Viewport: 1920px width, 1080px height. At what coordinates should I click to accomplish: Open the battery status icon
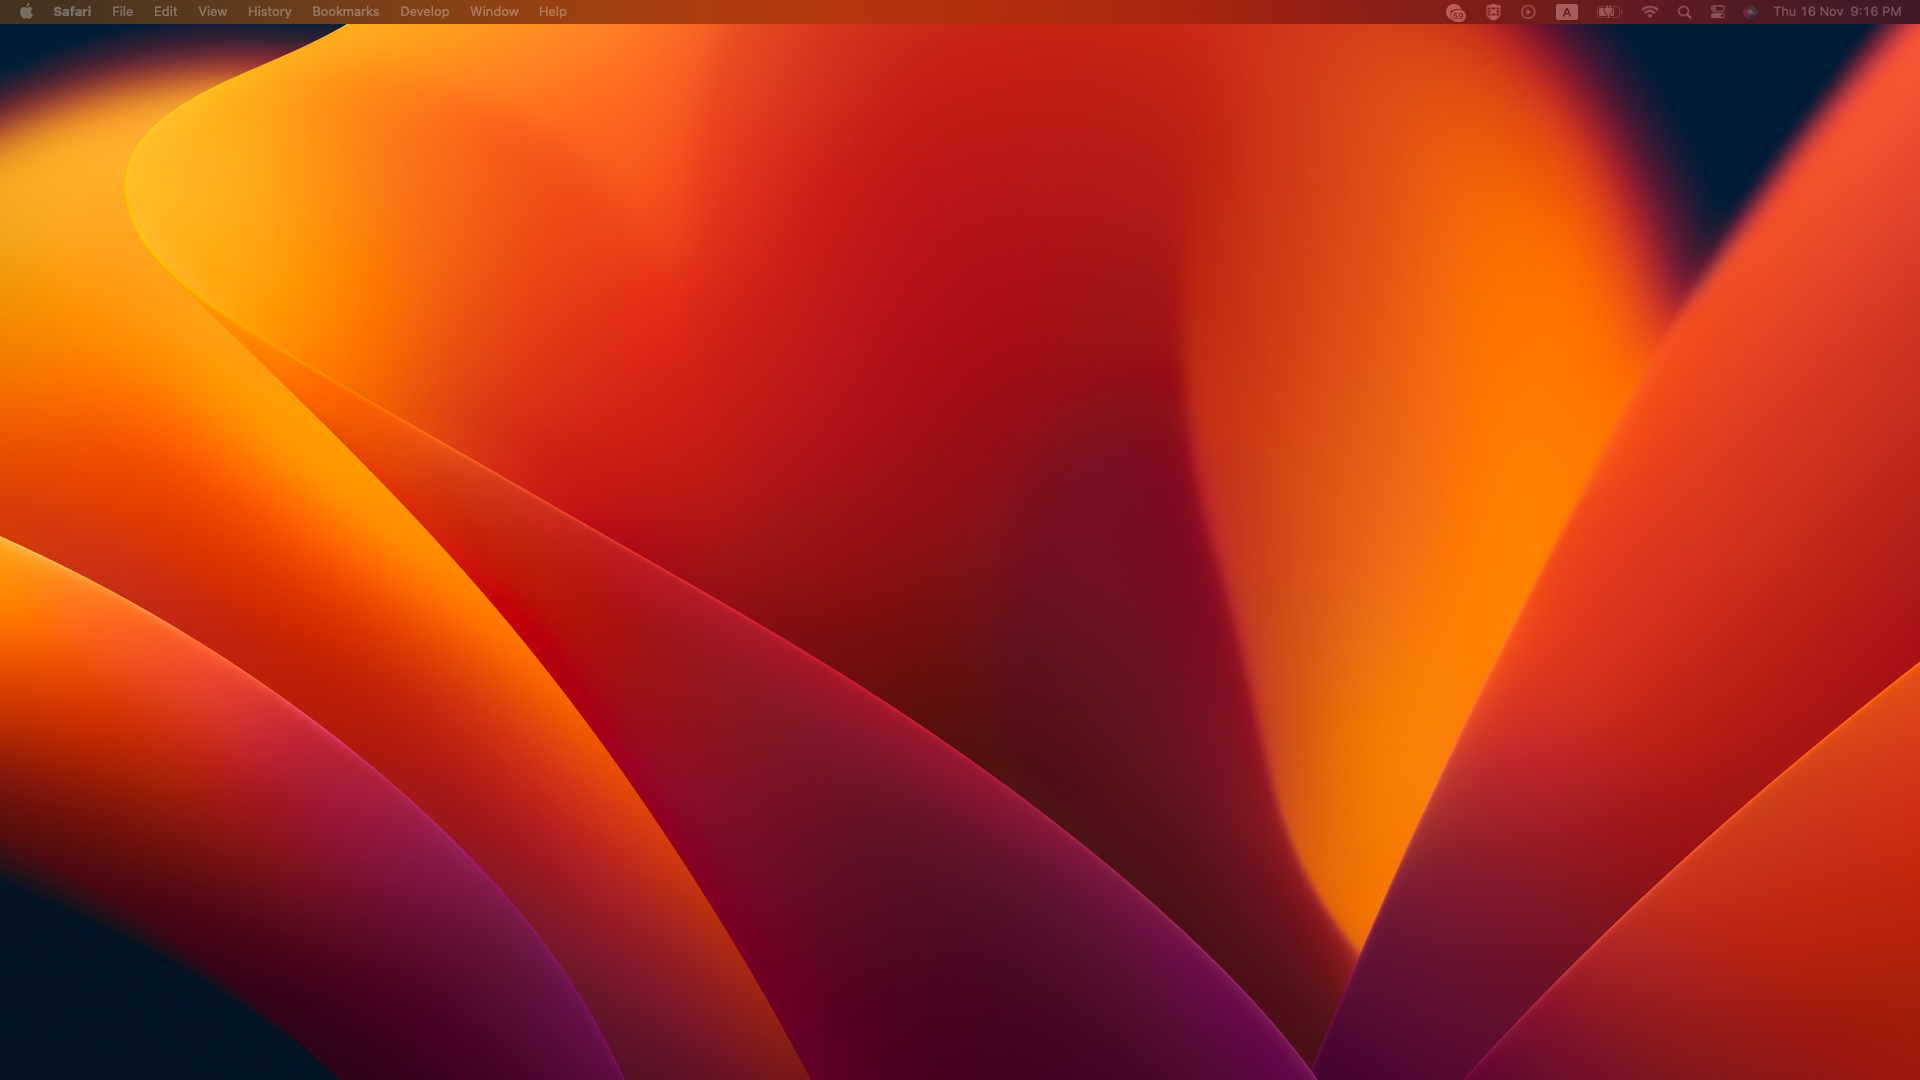tap(1608, 12)
